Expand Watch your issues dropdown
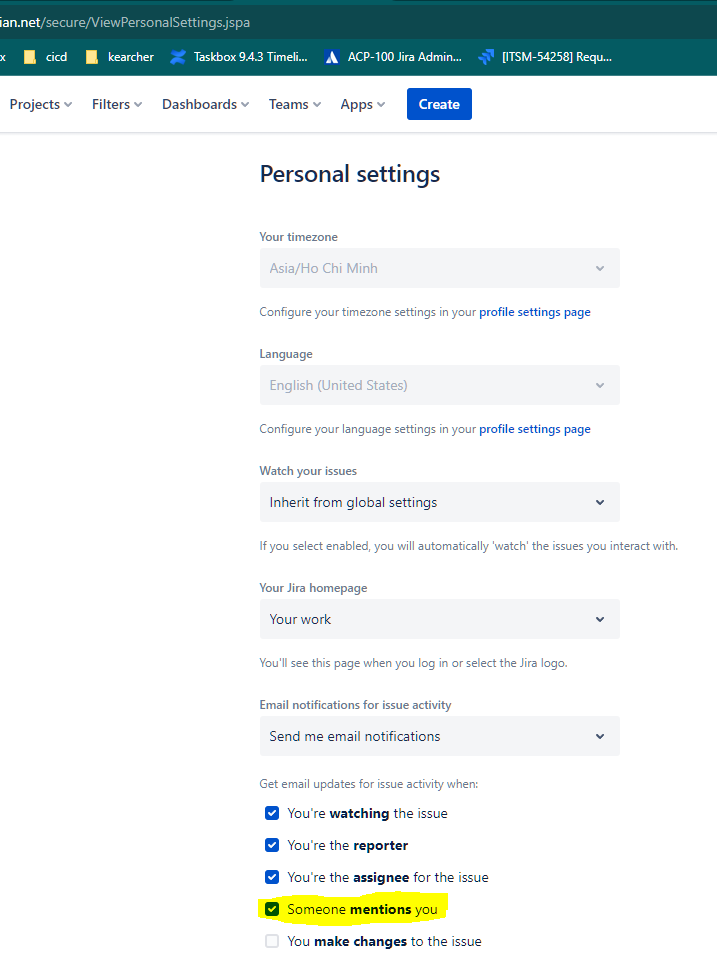Viewport: 717px width, 963px height. pos(439,502)
